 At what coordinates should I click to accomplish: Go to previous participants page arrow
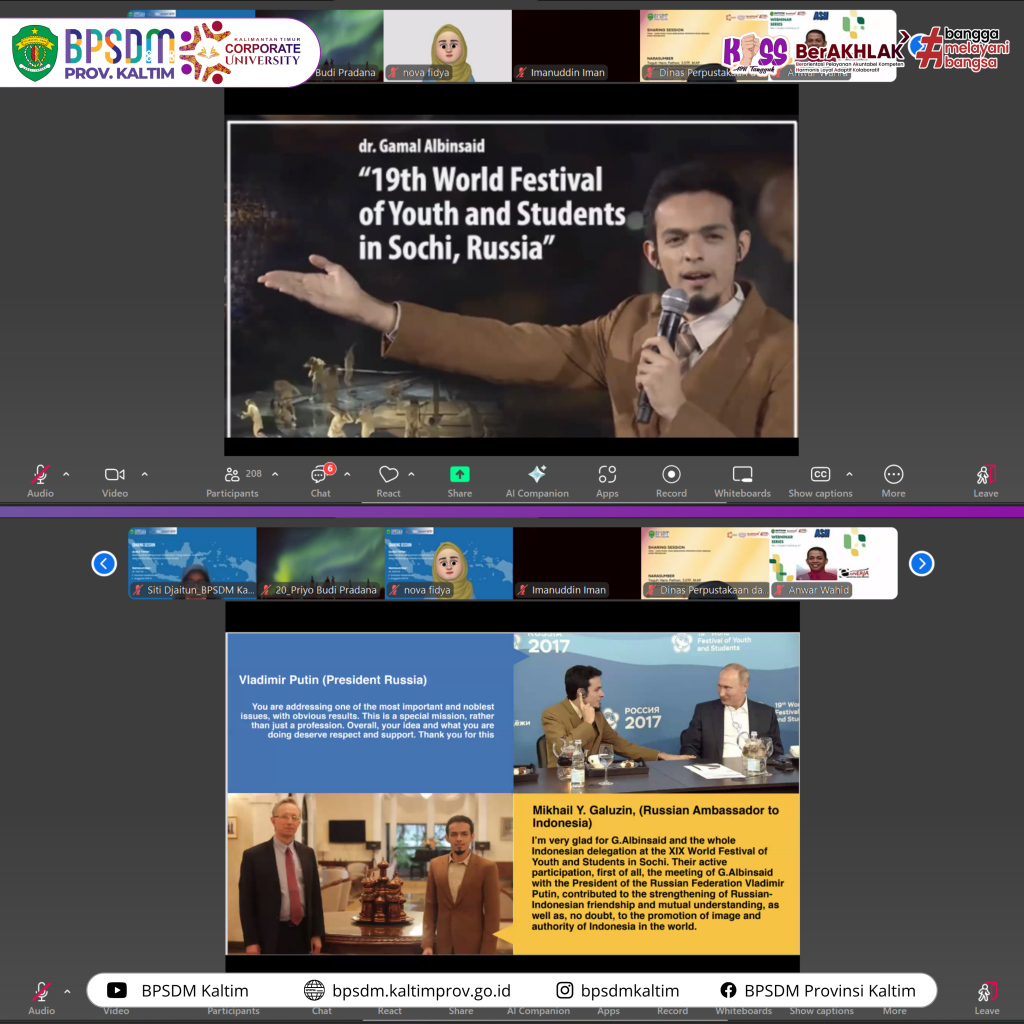click(104, 564)
